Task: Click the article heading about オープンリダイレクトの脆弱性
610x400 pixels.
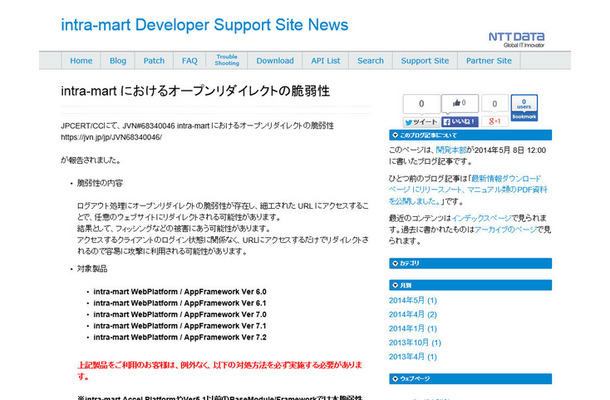Action: [x=195, y=91]
